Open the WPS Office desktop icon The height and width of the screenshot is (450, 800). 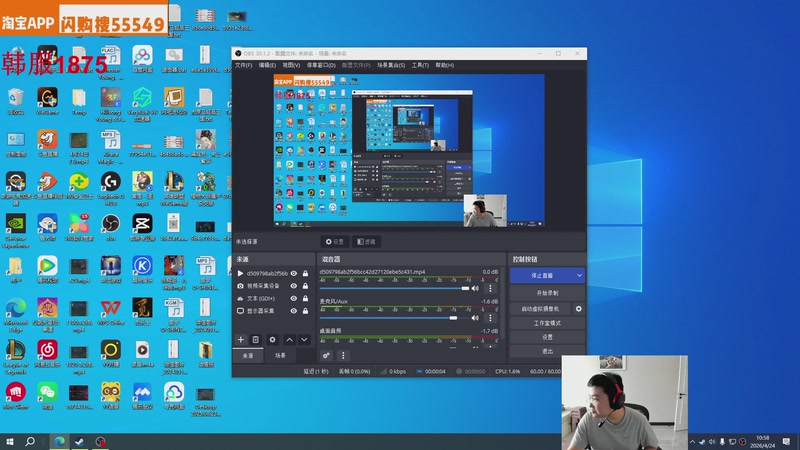[110, 312]
